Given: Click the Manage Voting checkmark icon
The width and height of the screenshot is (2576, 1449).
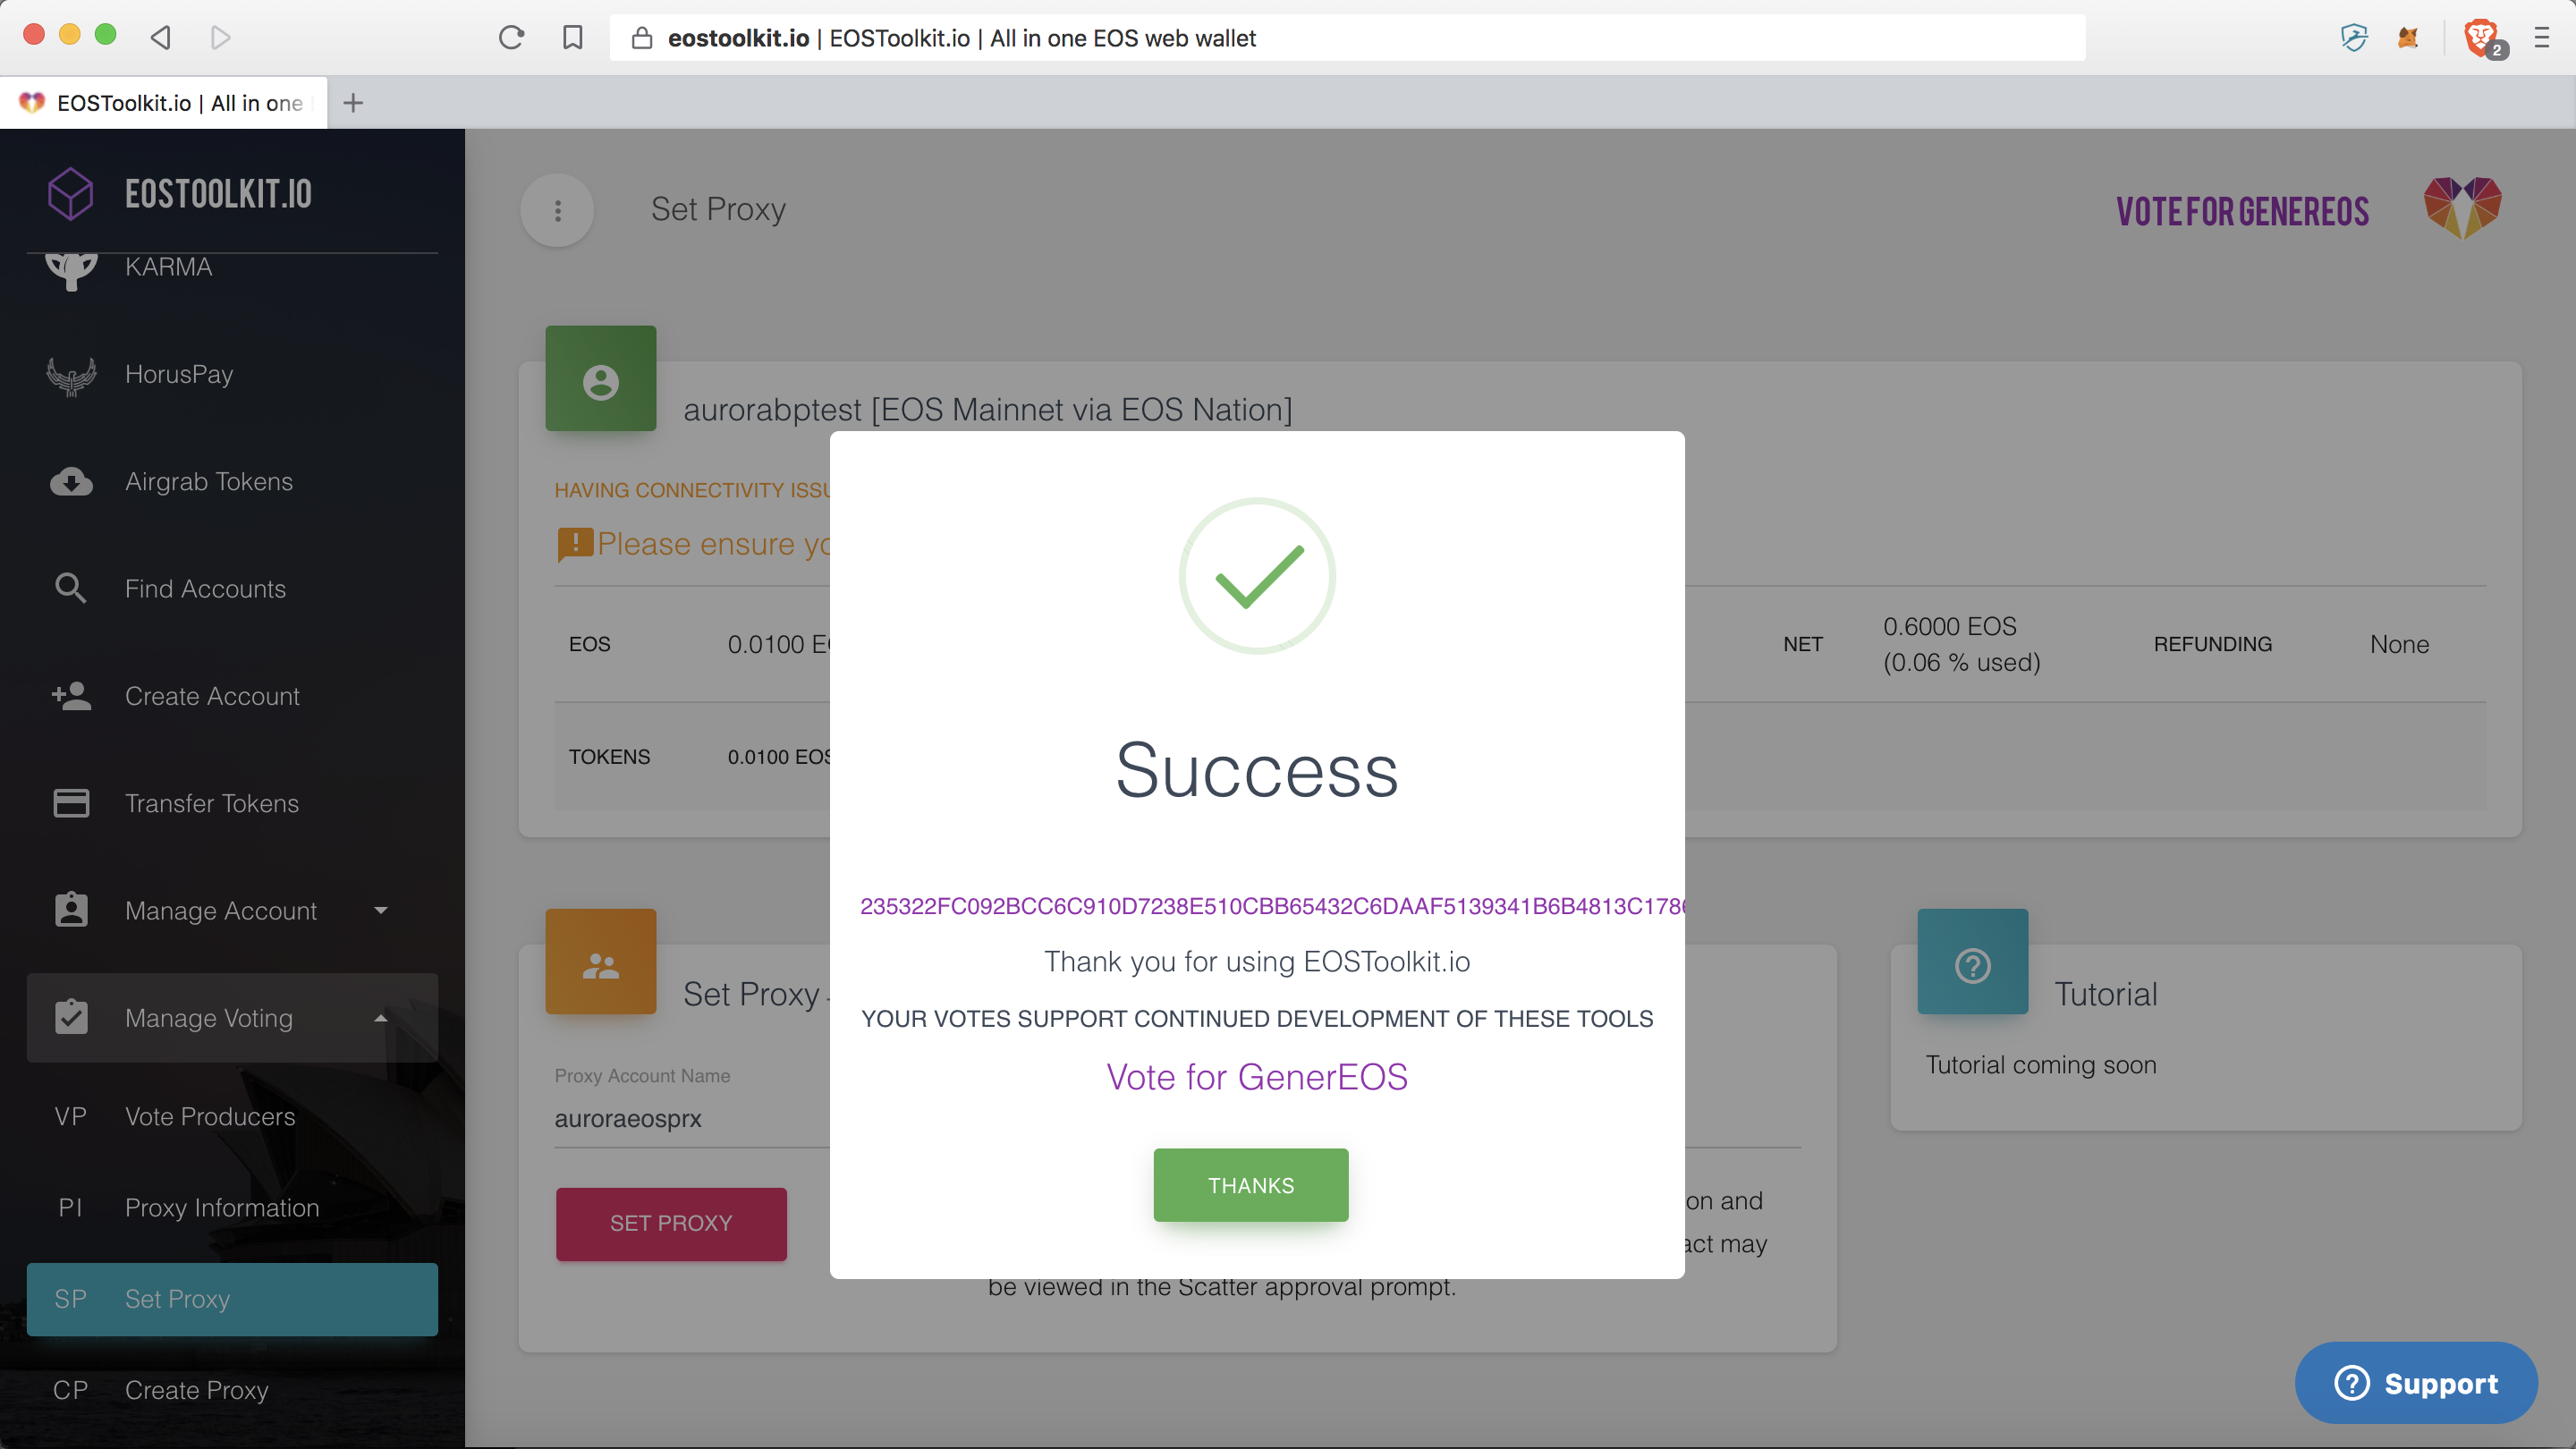Looking at the screenshot, I should 71,1016.
